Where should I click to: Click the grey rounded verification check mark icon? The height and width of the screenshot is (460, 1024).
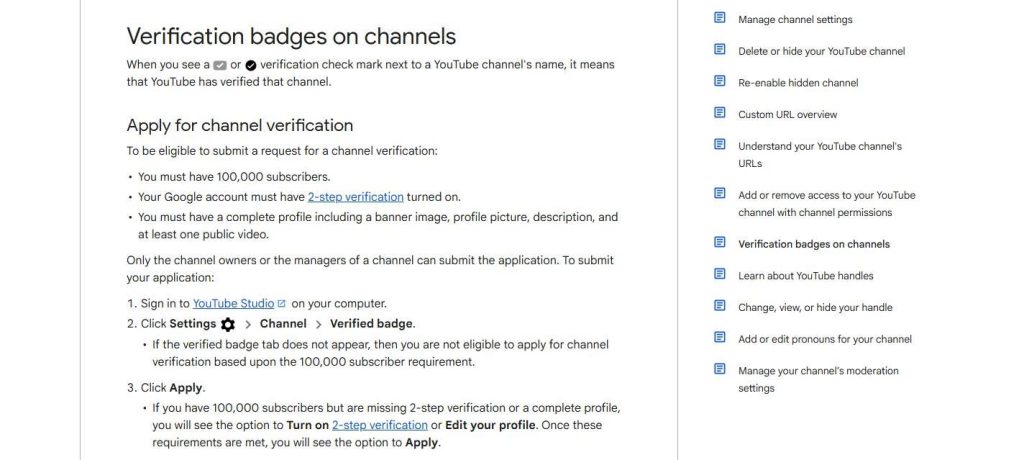[220, 65]
